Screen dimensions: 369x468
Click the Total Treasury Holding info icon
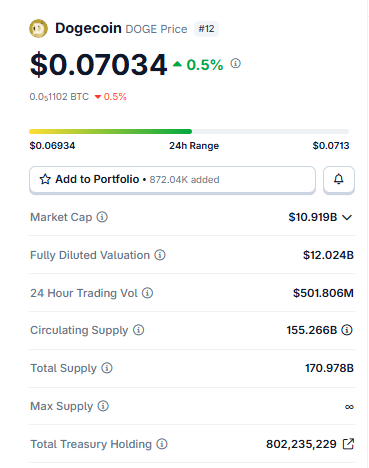click(162, 444)
